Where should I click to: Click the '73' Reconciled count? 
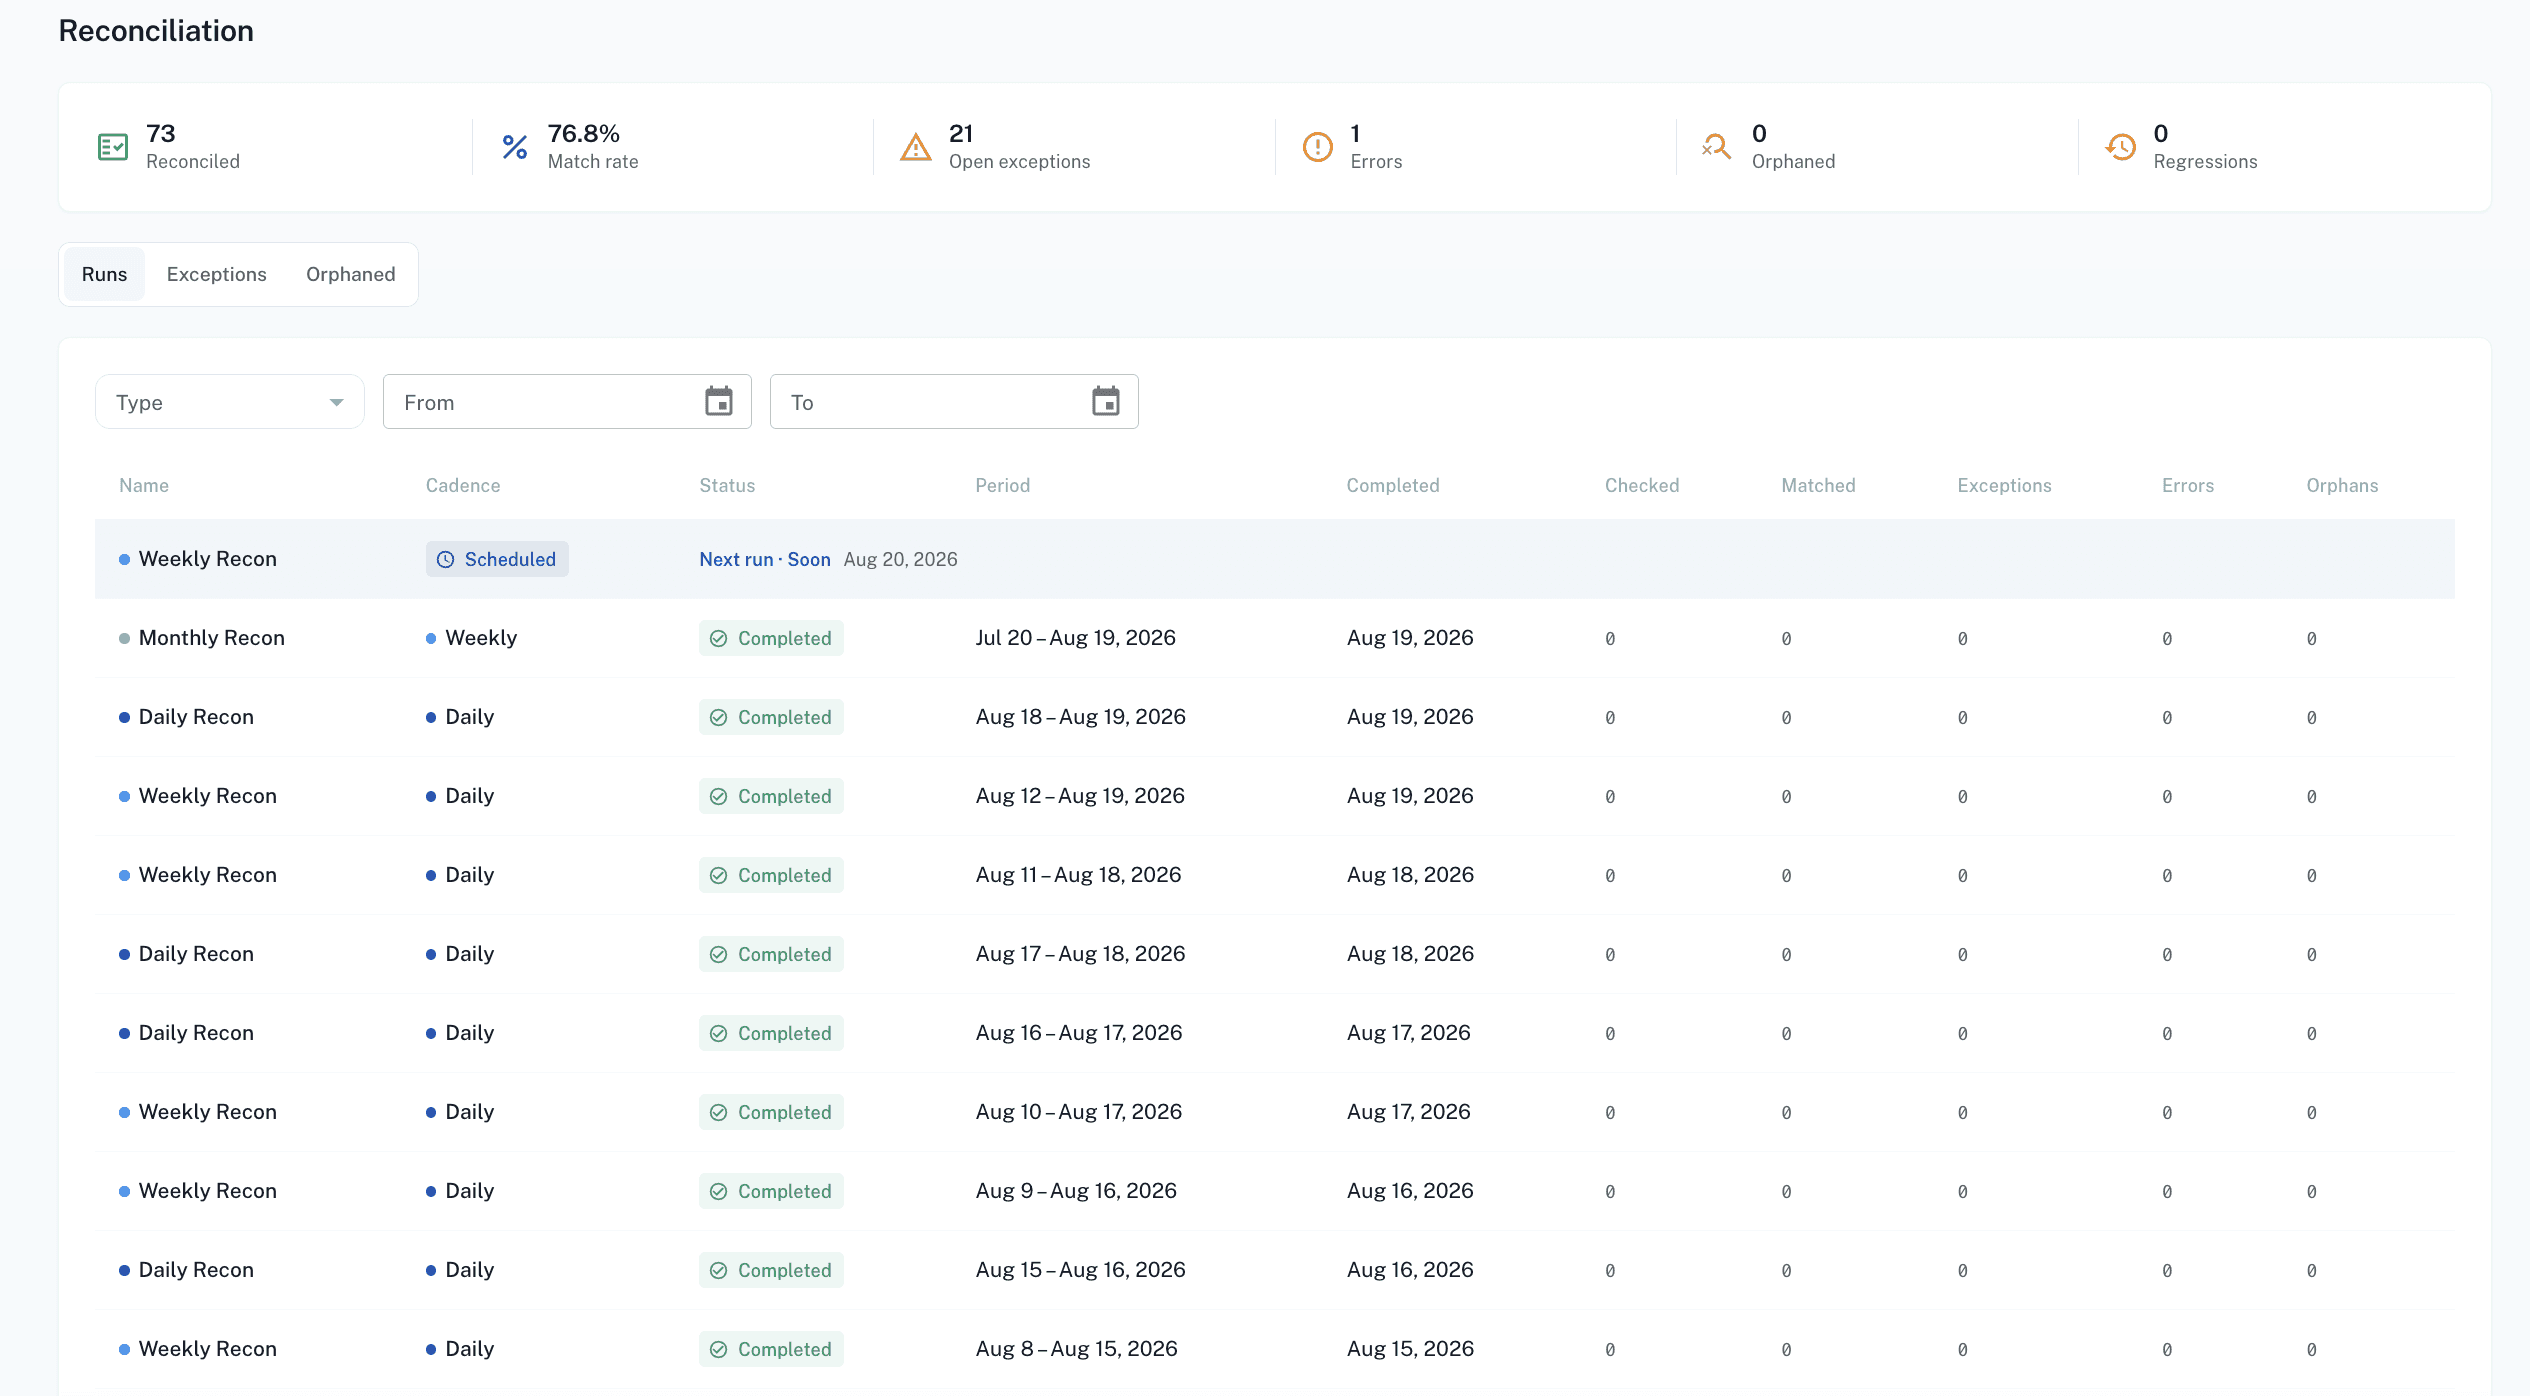161,134
